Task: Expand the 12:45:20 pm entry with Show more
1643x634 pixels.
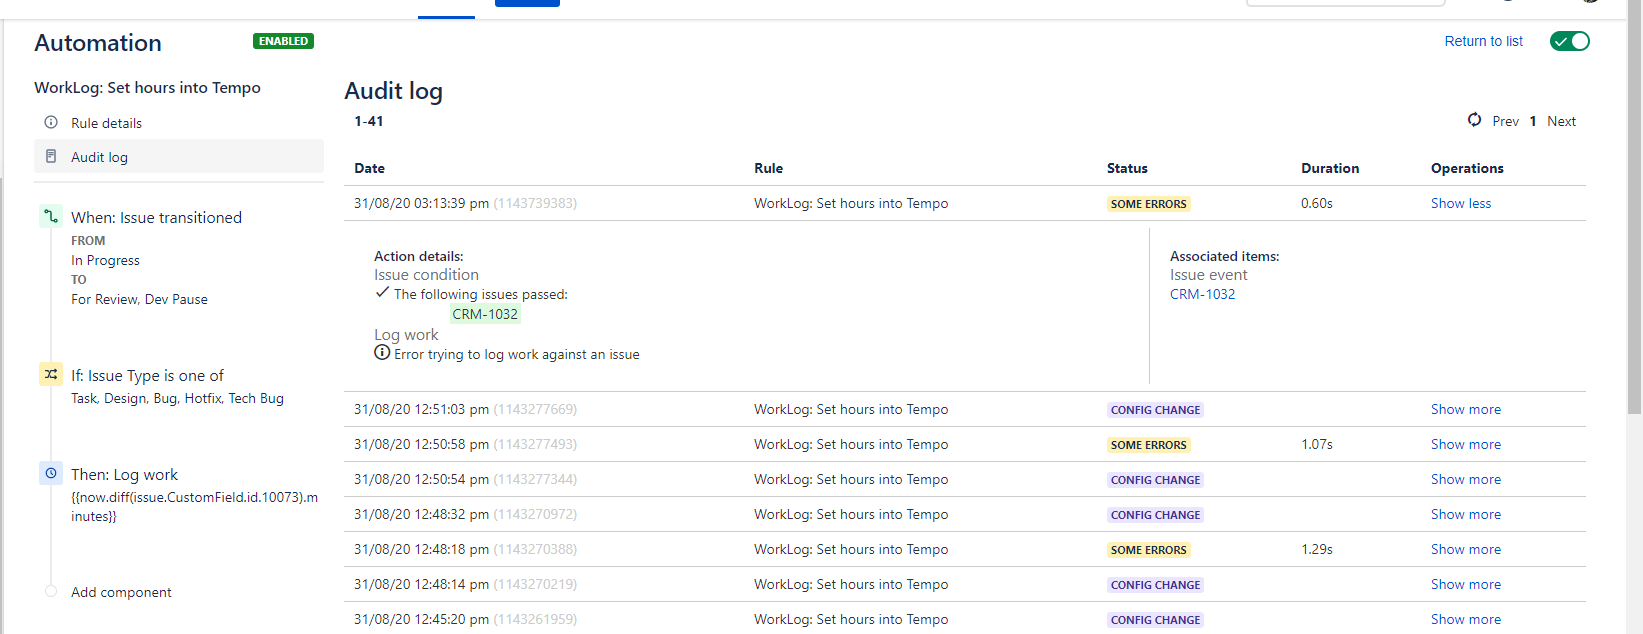Action: coord(1466,619)
